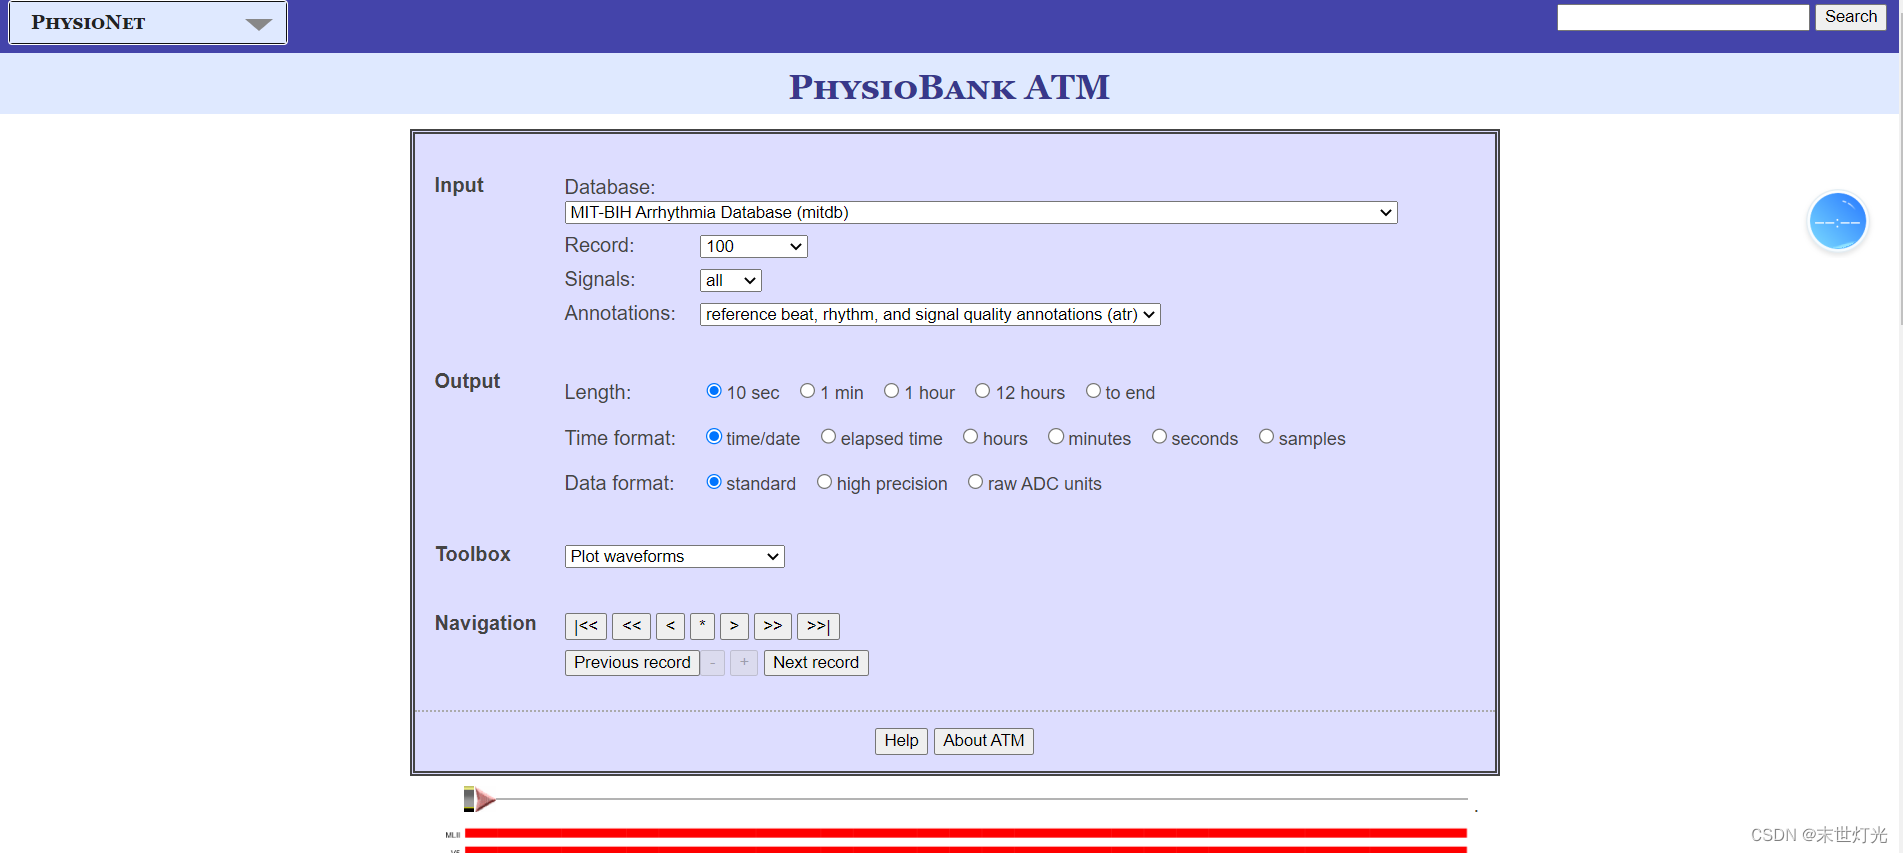This screenshot has height=853, width=1903.
Task: Open the PhysioNet dropdown menu
Action: tap(148, 22)
